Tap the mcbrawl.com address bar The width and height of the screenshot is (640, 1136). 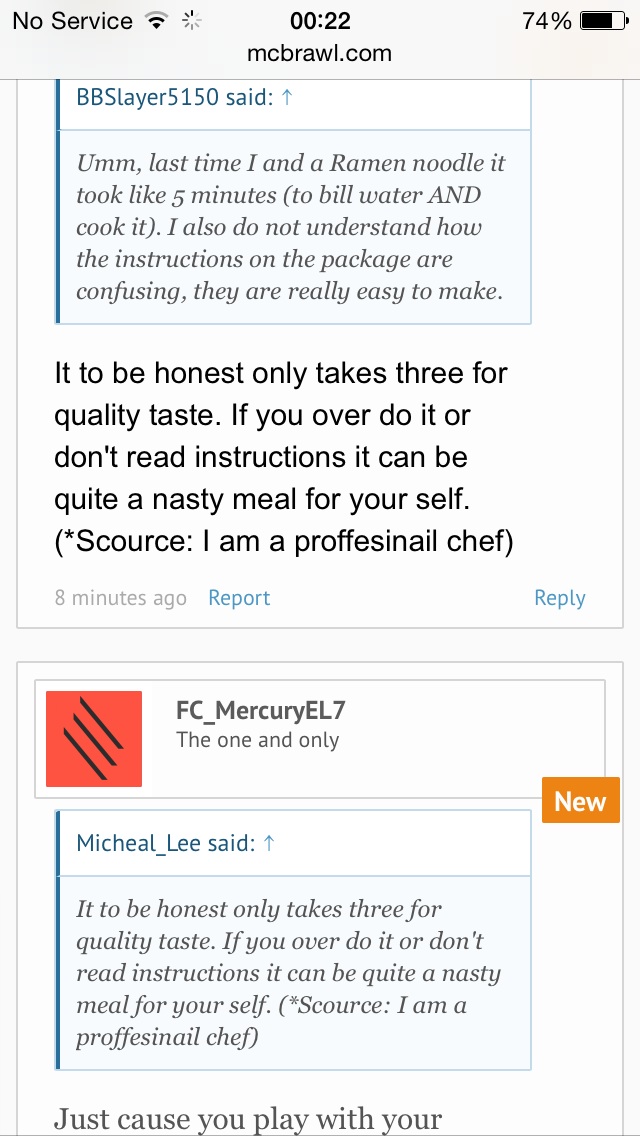[320, 53]
